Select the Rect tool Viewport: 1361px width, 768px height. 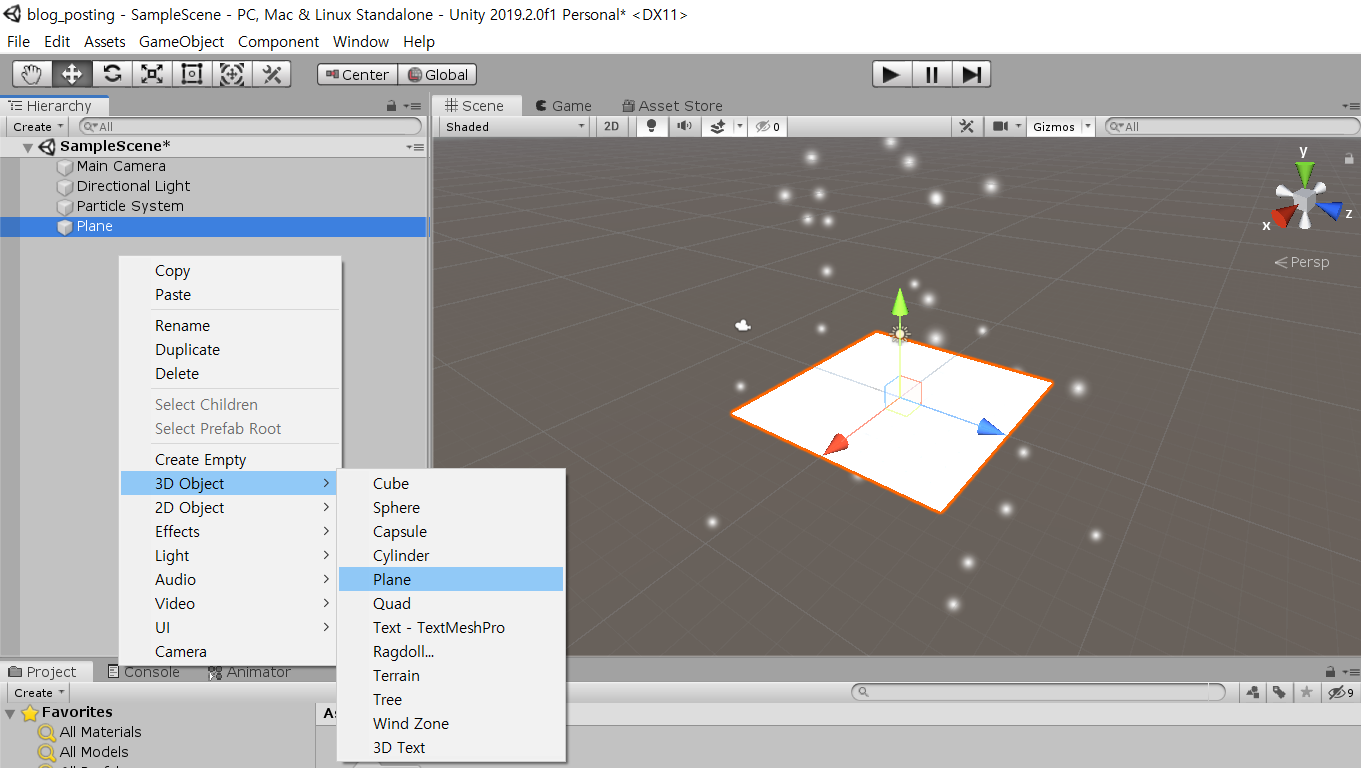(x=192, y=74)
